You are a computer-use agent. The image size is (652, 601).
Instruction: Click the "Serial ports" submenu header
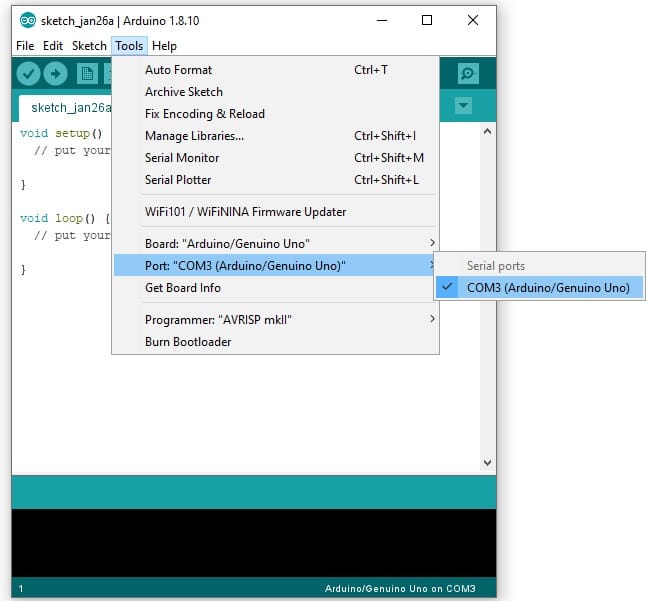click(x=496, y=265)
